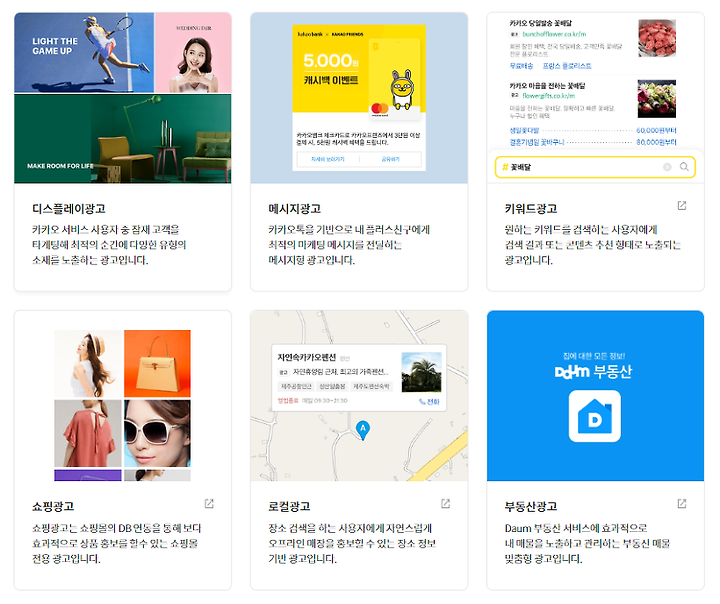The height and width of the screenshot is (604, 720).
Task: Click the WEDDING FAIR pink banner
Action: click(193, 52)
